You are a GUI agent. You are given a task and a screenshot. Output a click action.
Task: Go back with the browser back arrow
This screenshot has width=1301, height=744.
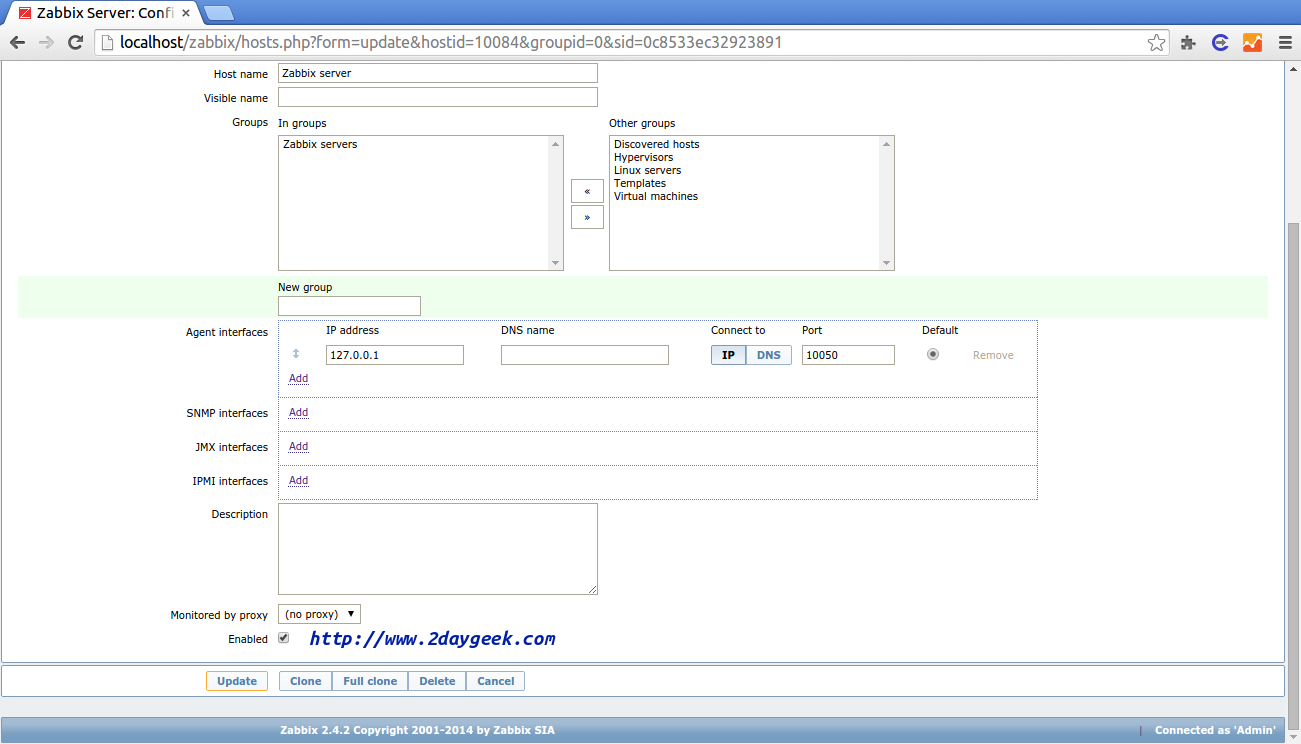coord(17,42)
